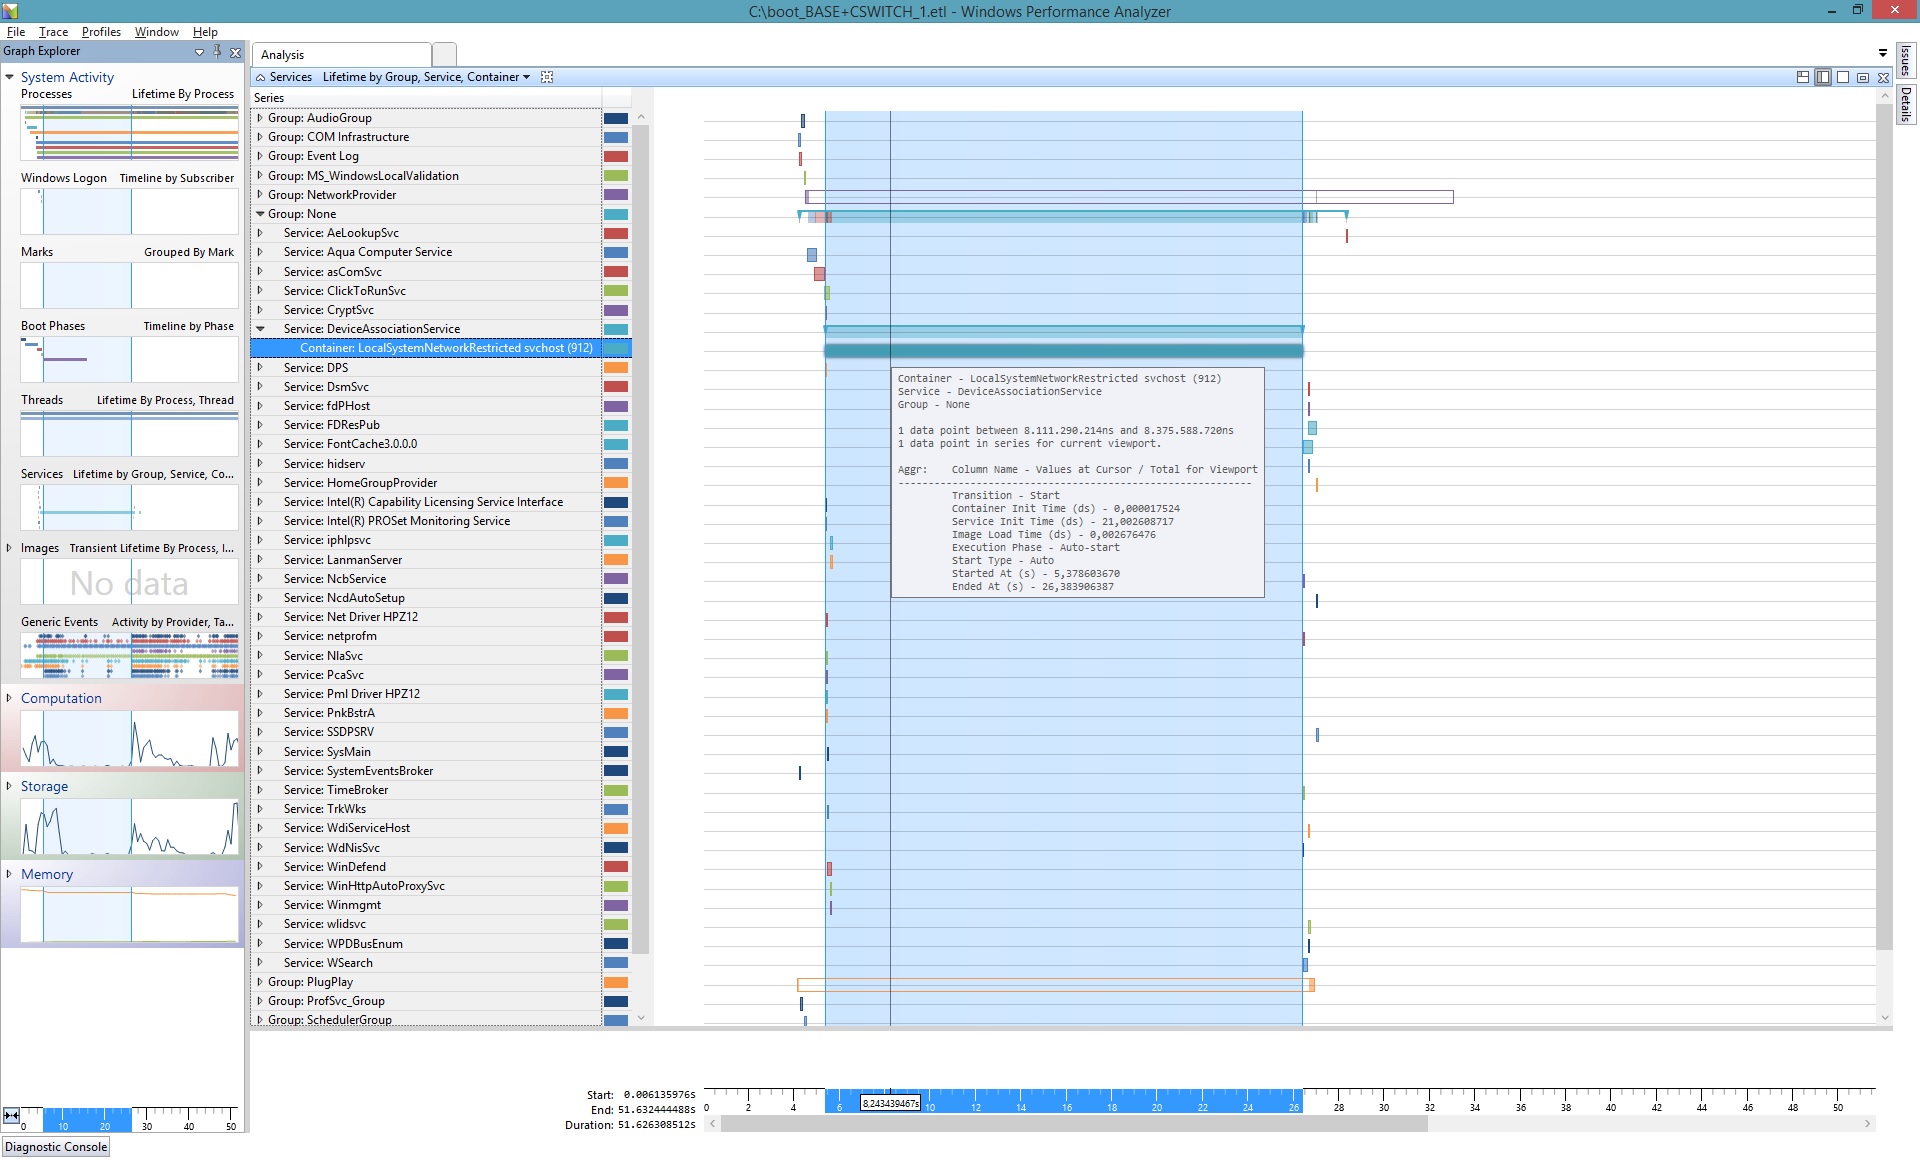The height and width of the screenshot is (1160, 1920).
Task: Open Lifetime by Group, Service, Container preset dropdown
Action: [x=526, y=77]
